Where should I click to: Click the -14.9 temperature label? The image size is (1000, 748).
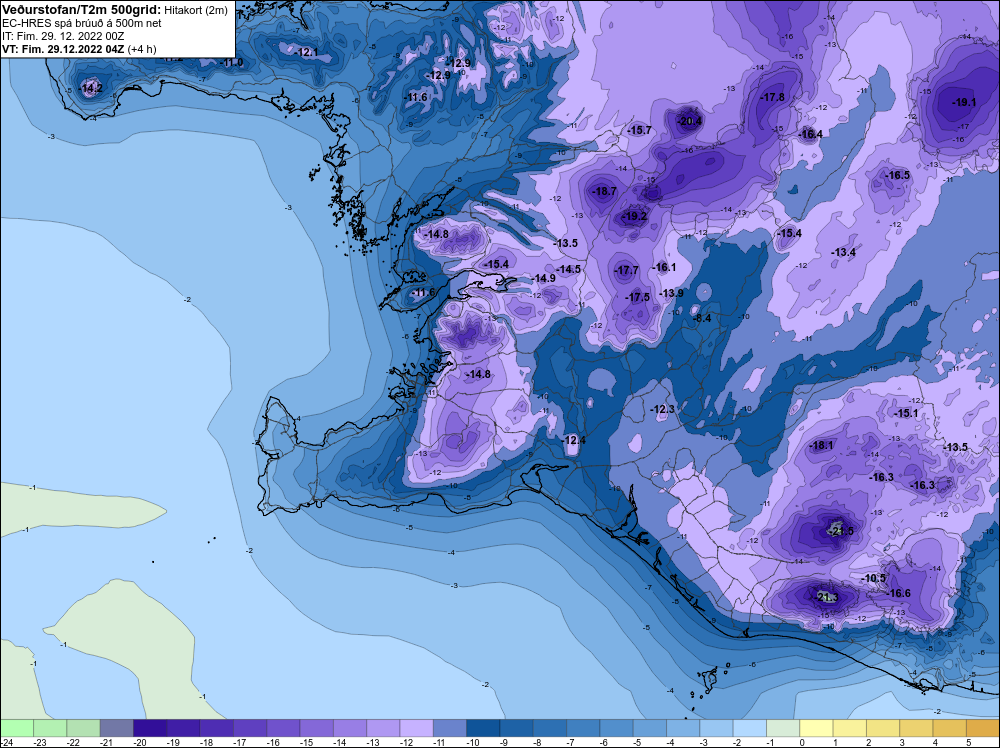click(543, 279)
